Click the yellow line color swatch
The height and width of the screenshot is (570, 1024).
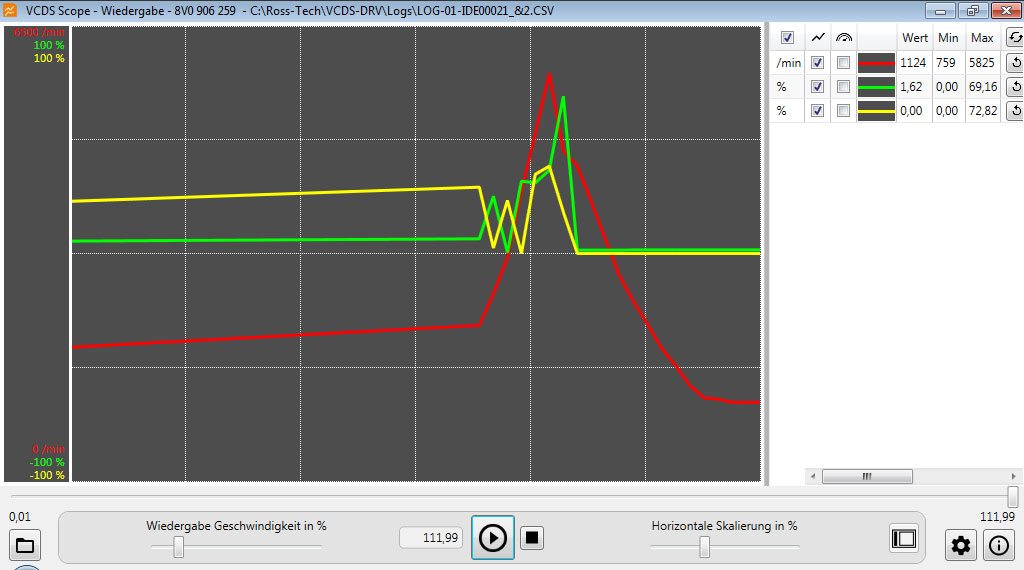[876, 111]
